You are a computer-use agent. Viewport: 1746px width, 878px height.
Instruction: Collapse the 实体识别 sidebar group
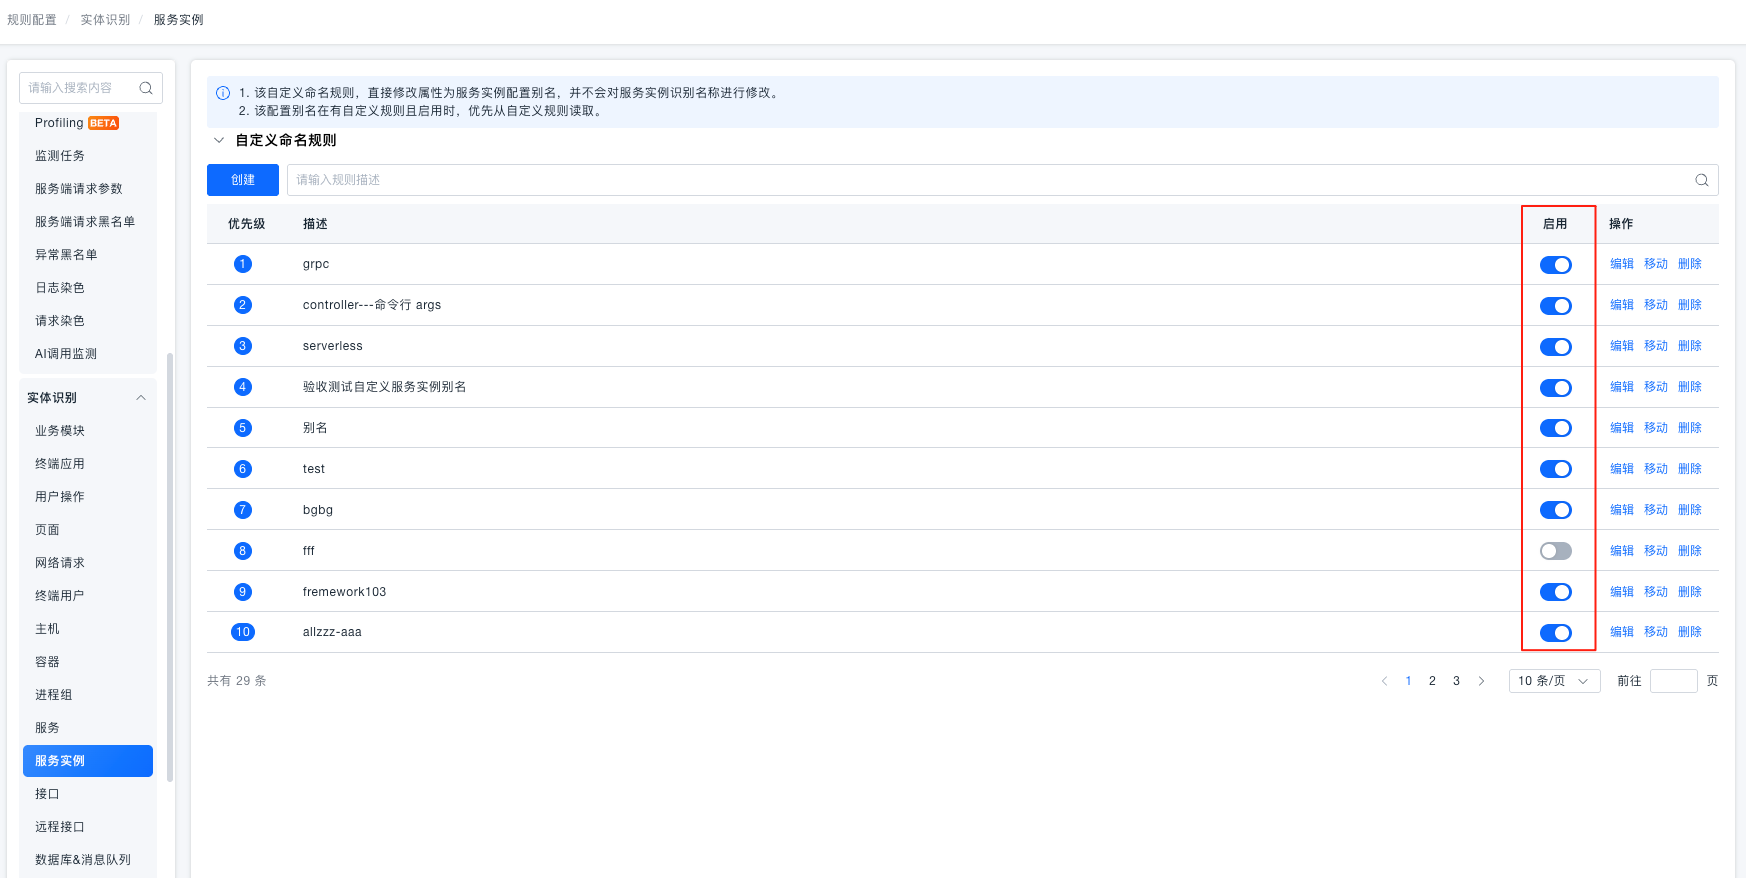pyautogui.click(x=141, y=398)
